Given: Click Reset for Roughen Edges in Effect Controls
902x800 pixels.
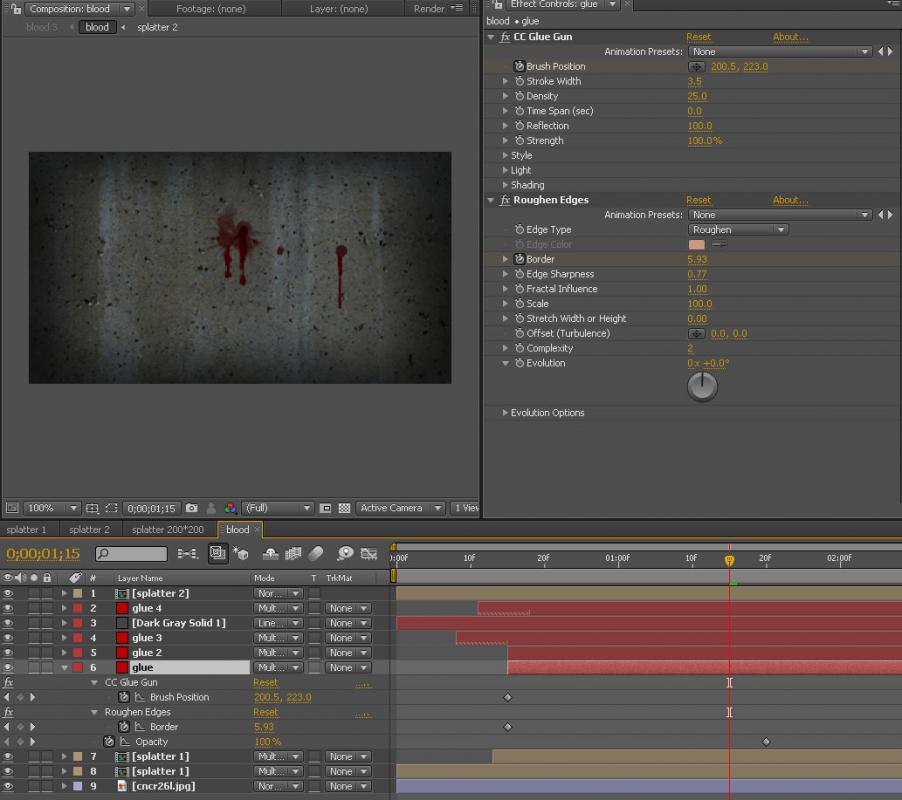Looking at the screenshot, I should pos(698,200).
